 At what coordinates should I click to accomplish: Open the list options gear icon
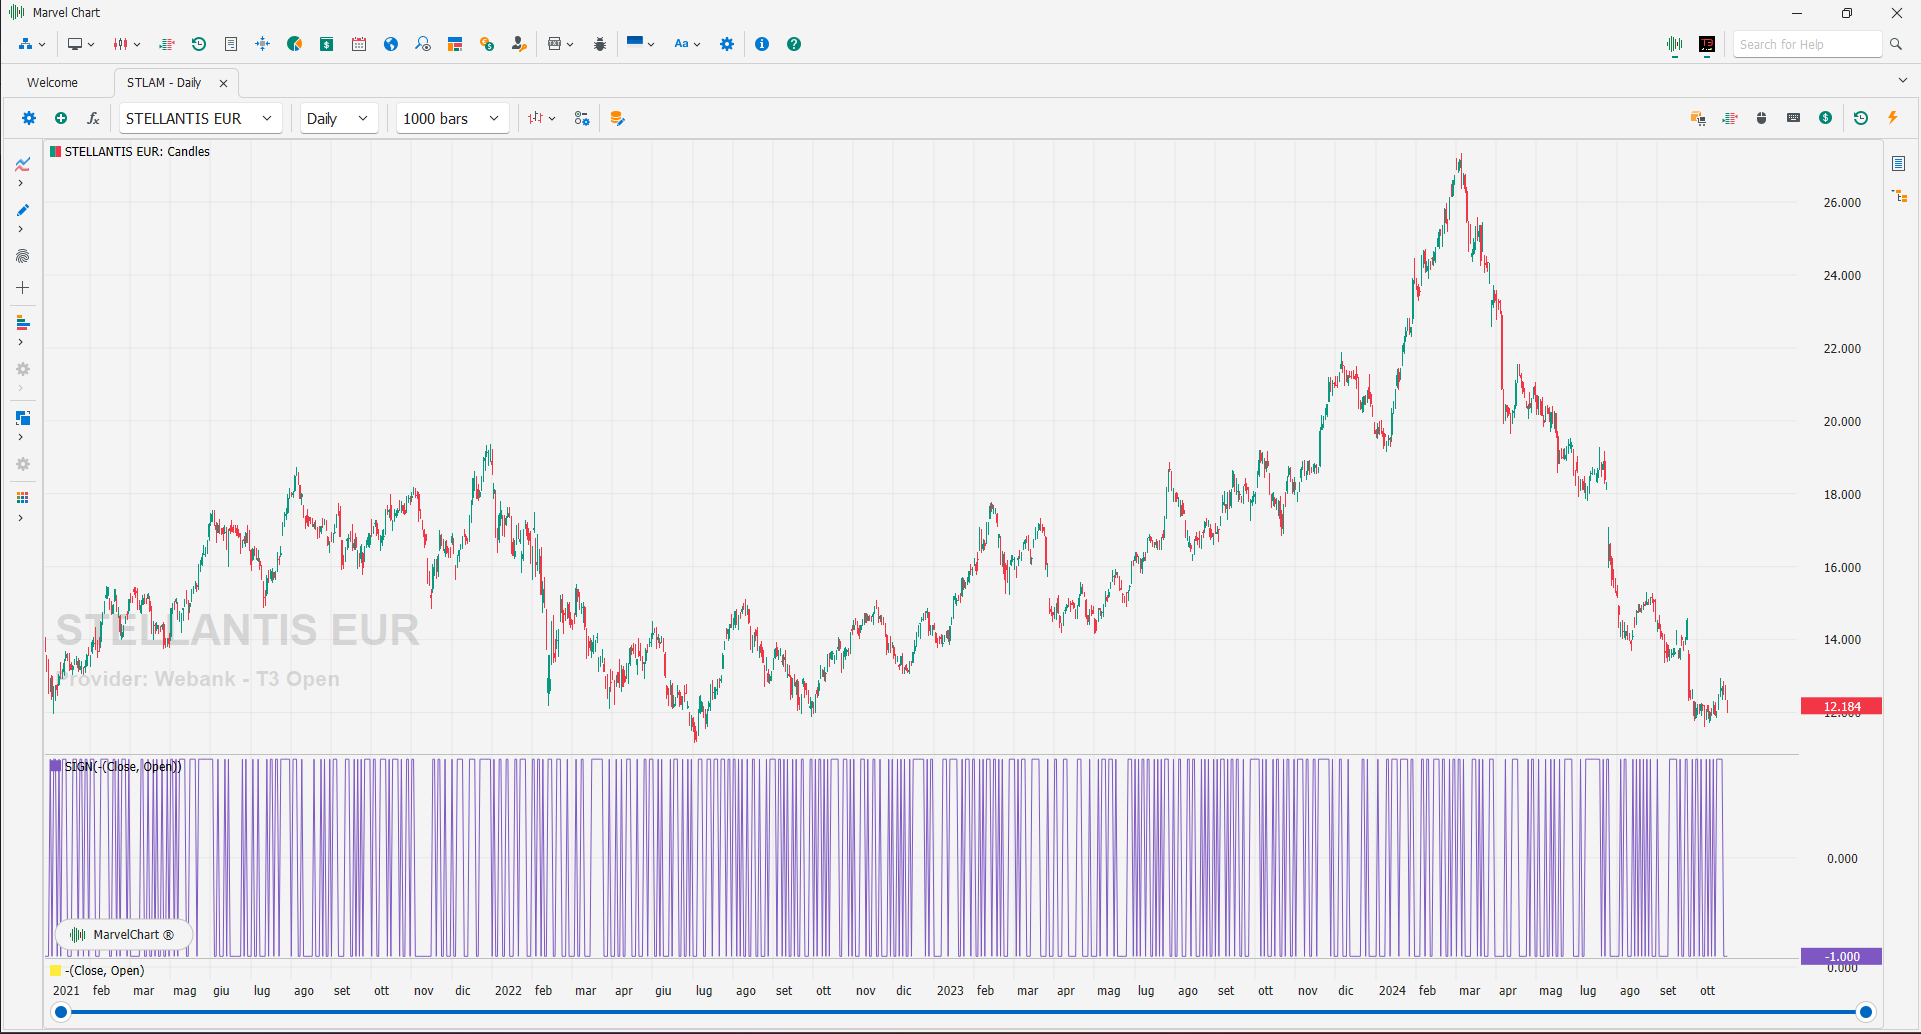click(582, 118)
